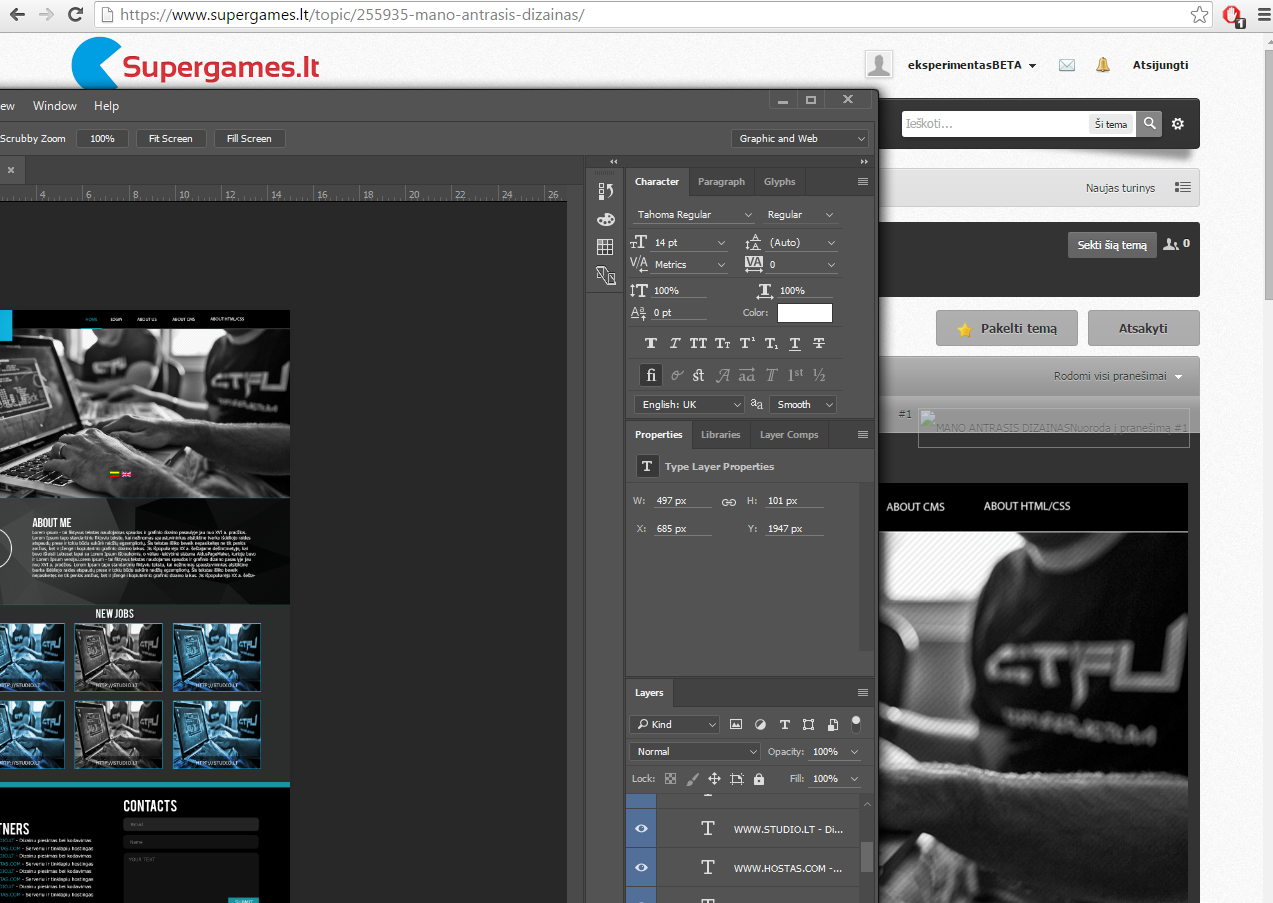This screenshot has height=903, width=1273.
Task: Switch to the Libraries tab
Action: click(x=720, y=435)
